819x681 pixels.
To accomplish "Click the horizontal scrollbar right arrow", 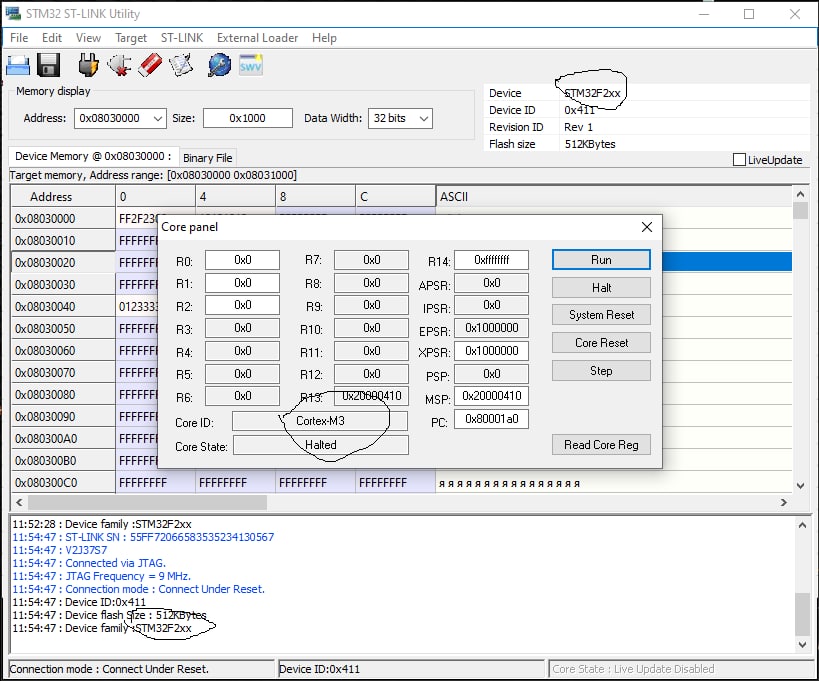I will [x=783, y=502].
